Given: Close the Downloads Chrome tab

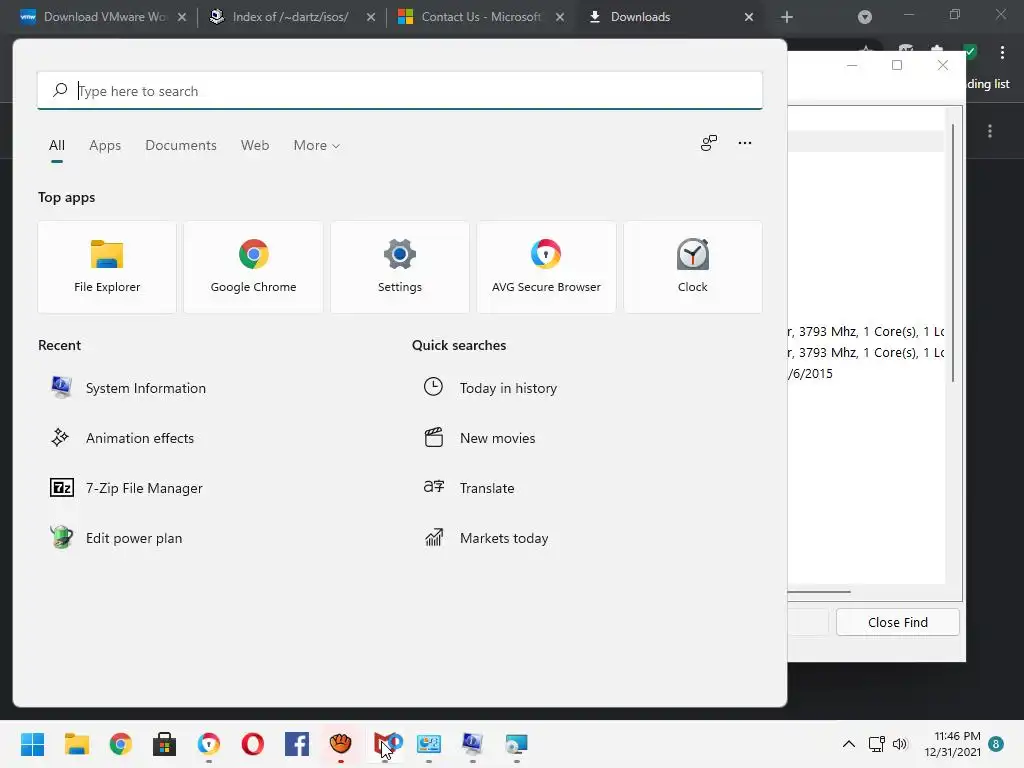Looking at the screenshot, I should point(749,17).
